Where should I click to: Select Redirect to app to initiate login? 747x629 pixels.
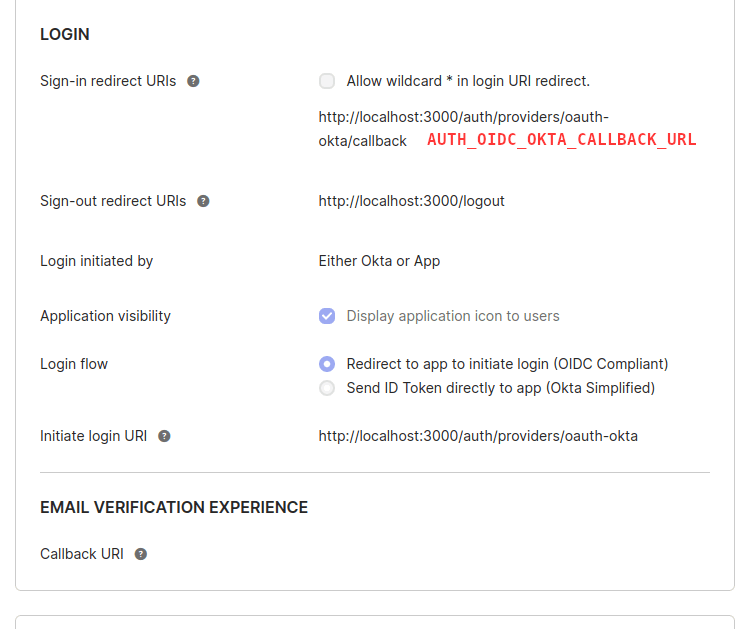point(327,364)
